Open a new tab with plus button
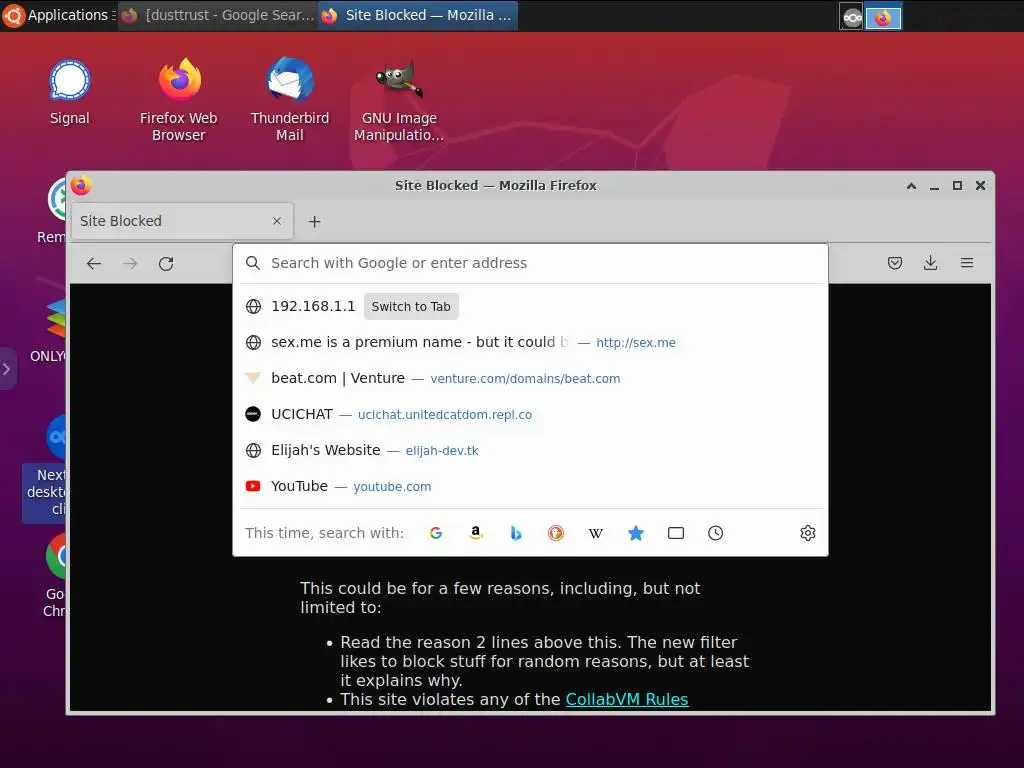The image size is (1024, 768). (x=314, y=221)
